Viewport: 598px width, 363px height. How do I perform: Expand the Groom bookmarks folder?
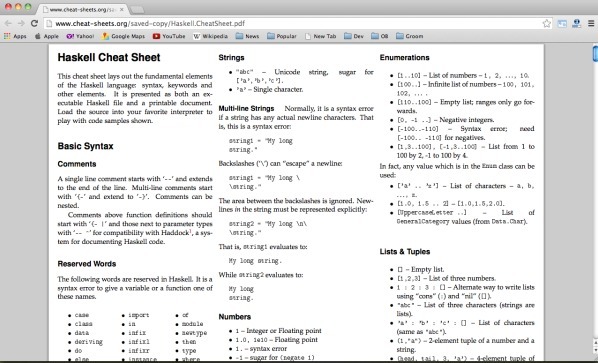(410, 36)
